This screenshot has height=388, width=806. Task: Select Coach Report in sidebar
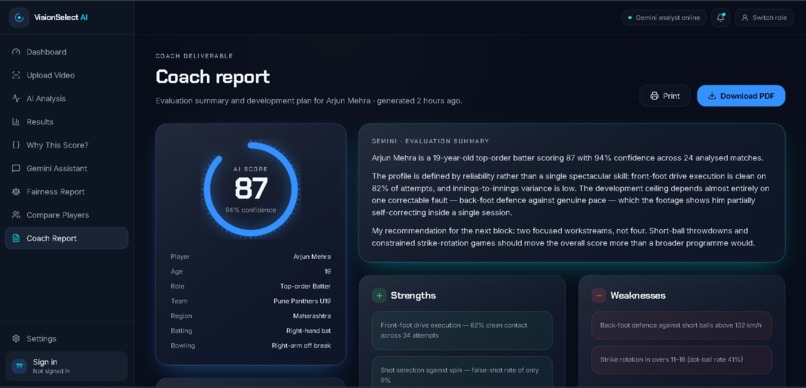(x=66, y=238)
